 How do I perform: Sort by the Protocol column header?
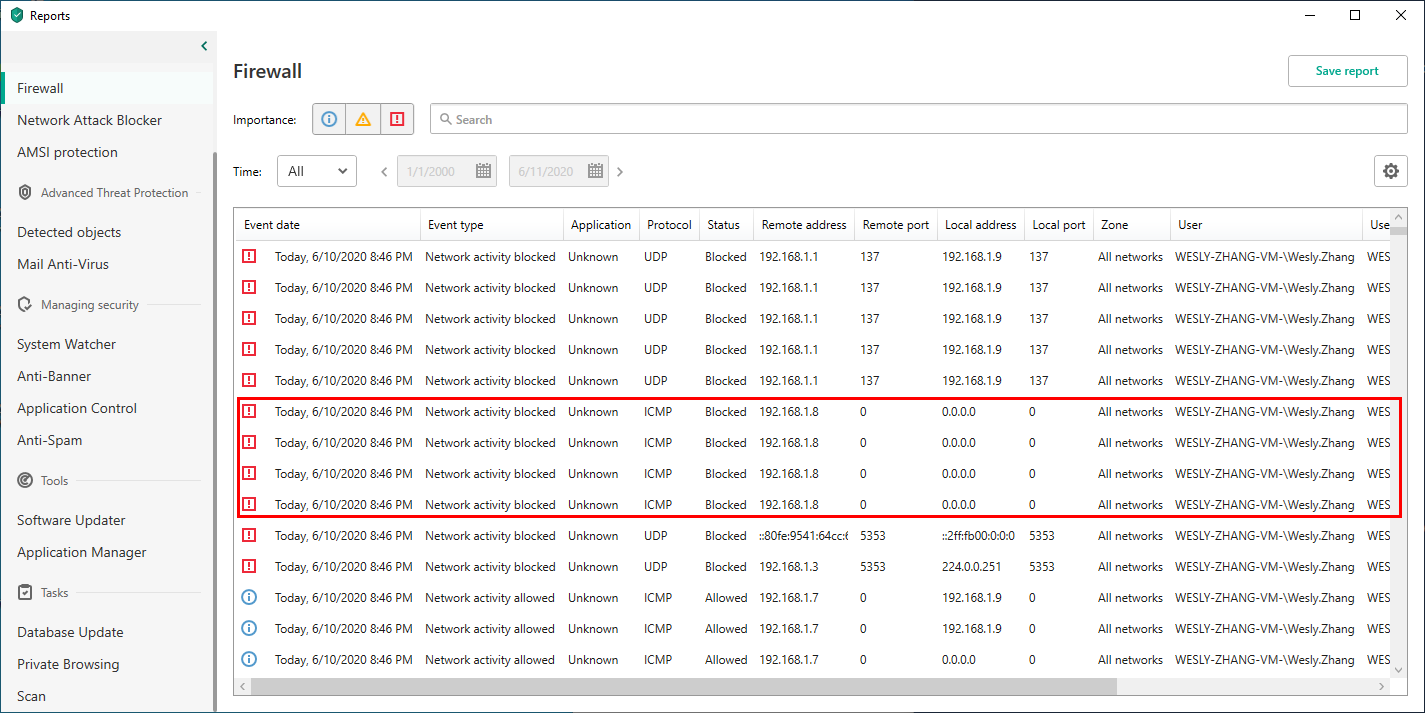point(669,225)
